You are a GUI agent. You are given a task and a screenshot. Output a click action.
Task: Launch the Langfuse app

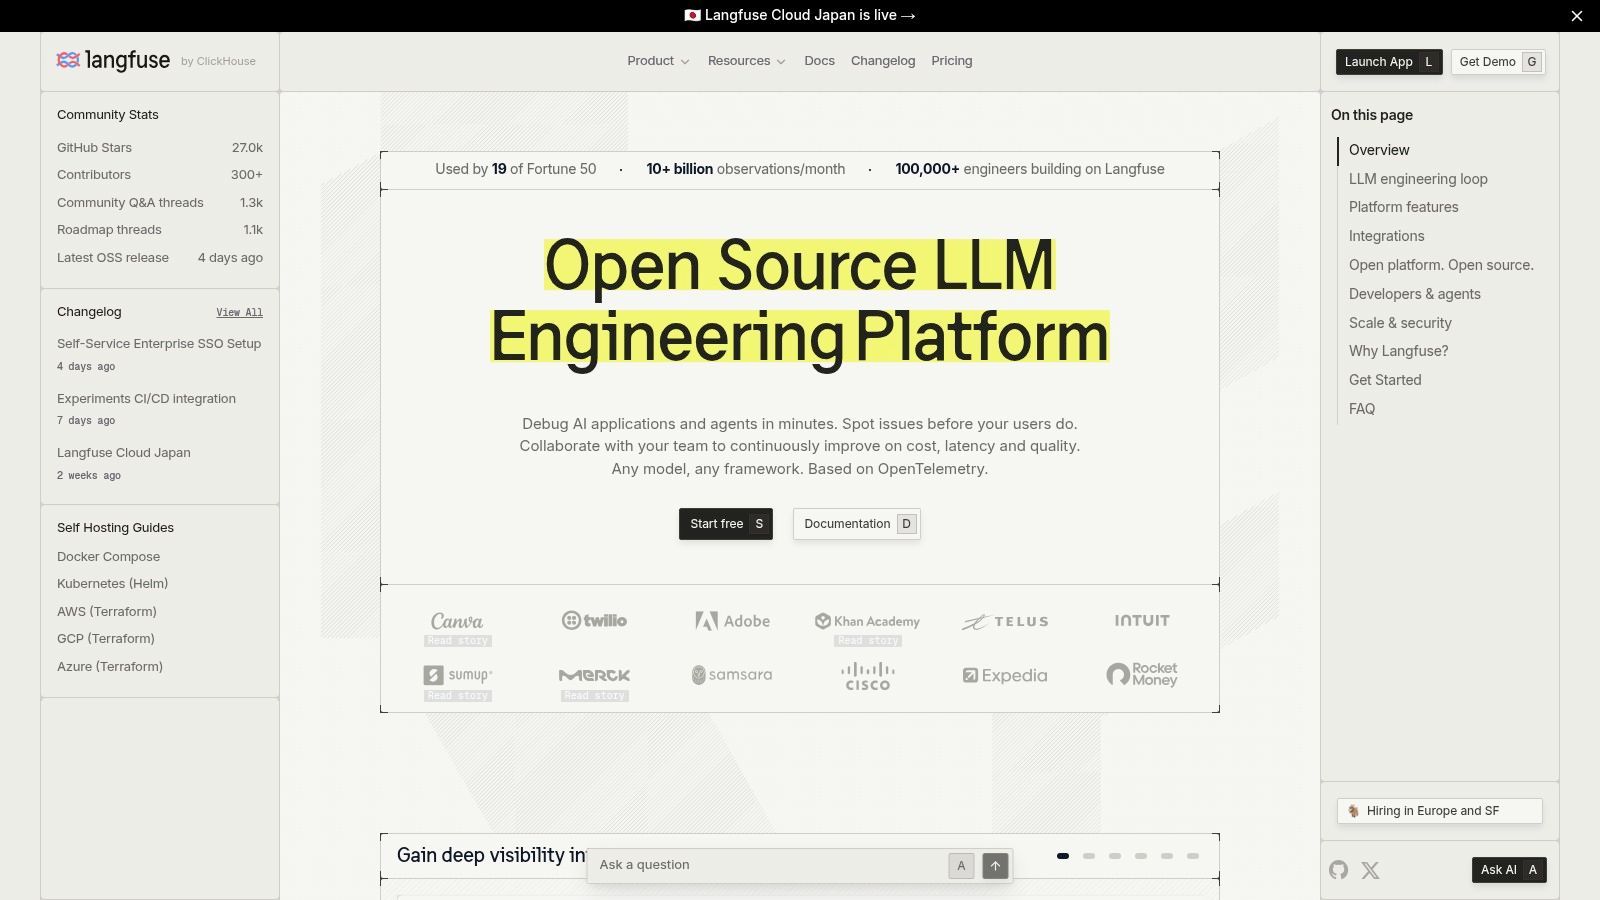click(1389, 62)
